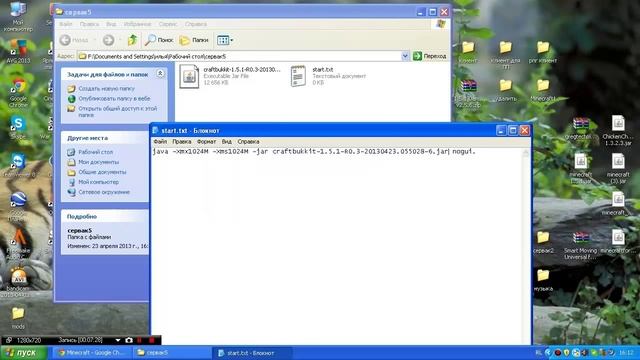This screenshot has height=360, width=640.
Task: Stop recording with the red stop icon
Action: [x=152, y=340]
